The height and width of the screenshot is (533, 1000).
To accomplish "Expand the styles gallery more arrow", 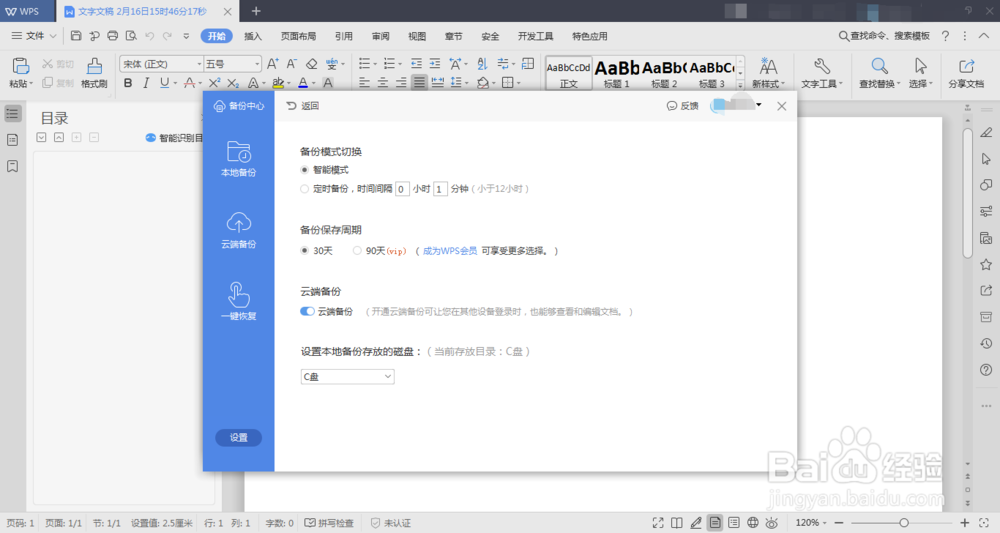I will click(x=740, y=84).
